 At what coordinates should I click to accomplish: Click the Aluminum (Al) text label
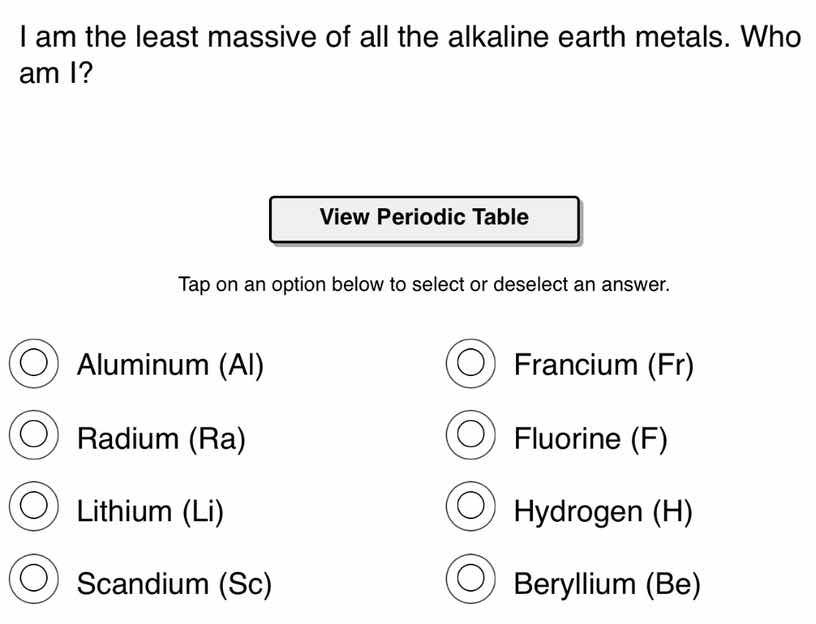coord(171,364)
